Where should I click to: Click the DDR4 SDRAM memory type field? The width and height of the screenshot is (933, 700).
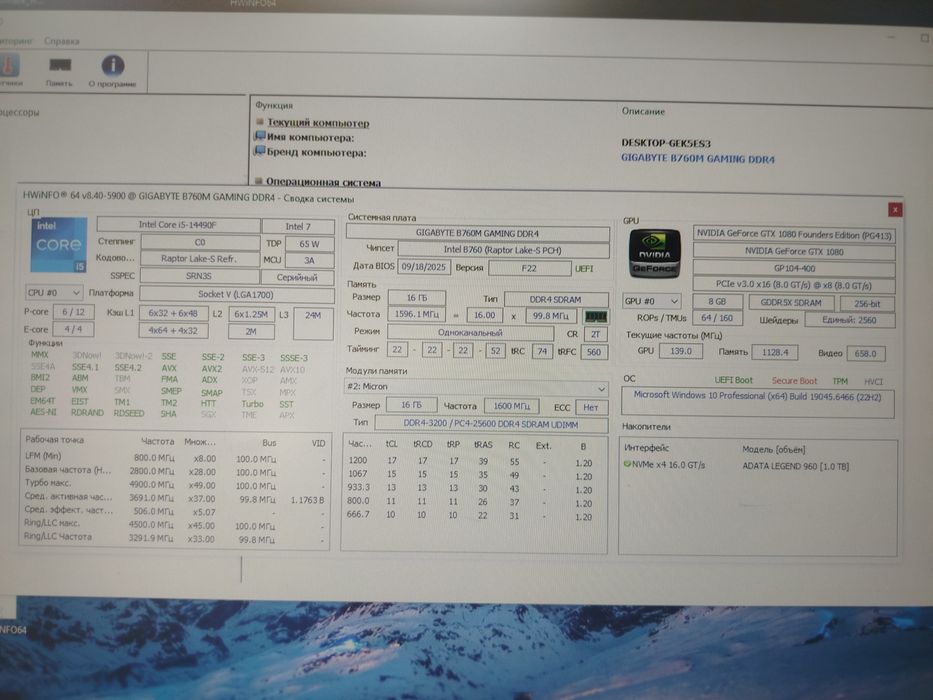click(556, 299)
